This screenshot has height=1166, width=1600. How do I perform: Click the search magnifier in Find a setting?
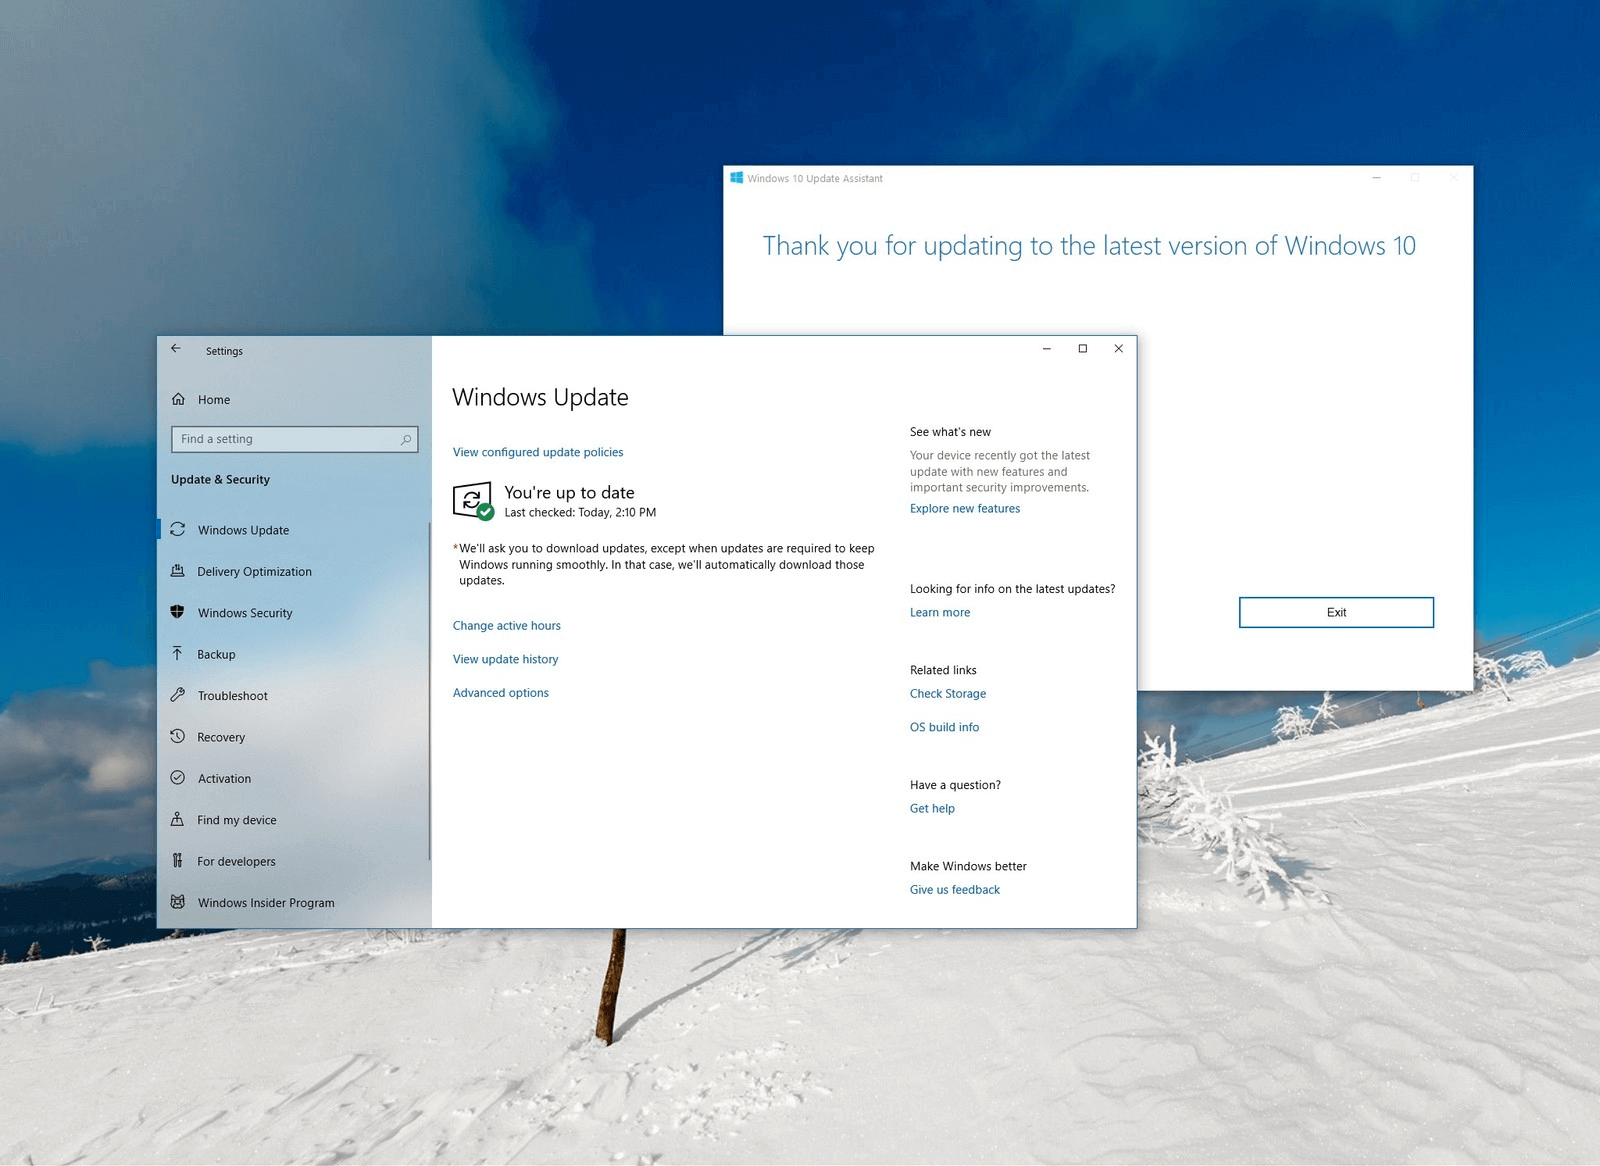406,439
